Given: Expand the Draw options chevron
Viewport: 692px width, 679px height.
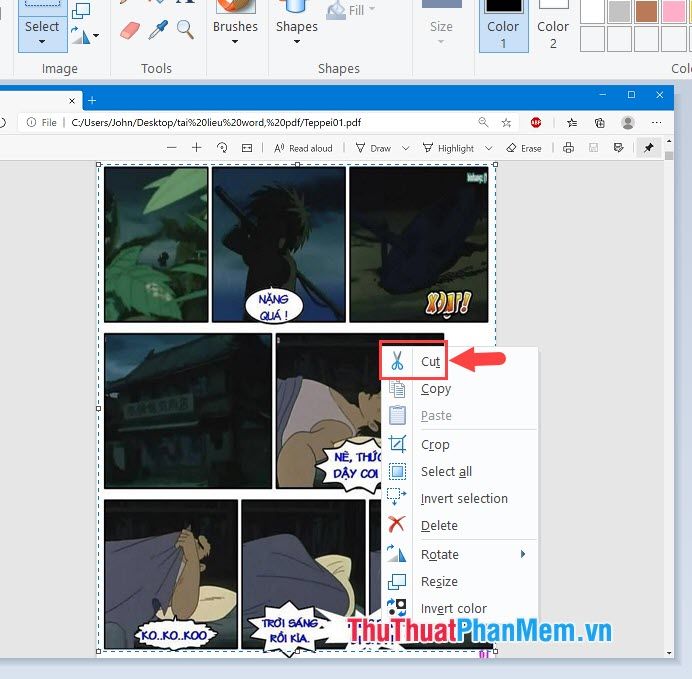Looking at the screenshot, I should 406,148.
